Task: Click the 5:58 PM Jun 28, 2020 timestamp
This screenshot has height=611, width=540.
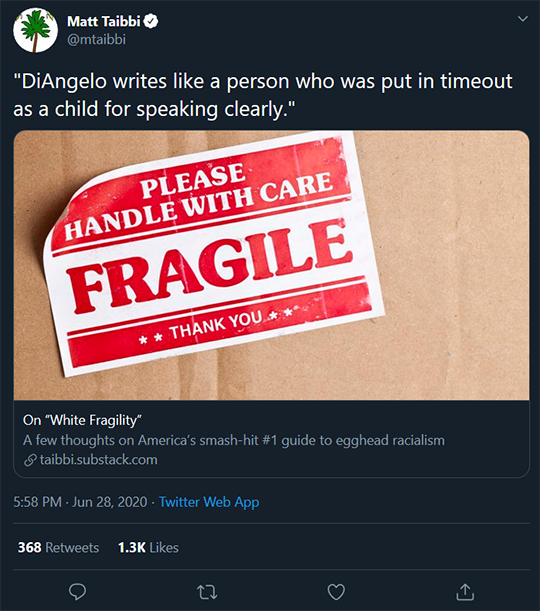Action: pos(80,502)
